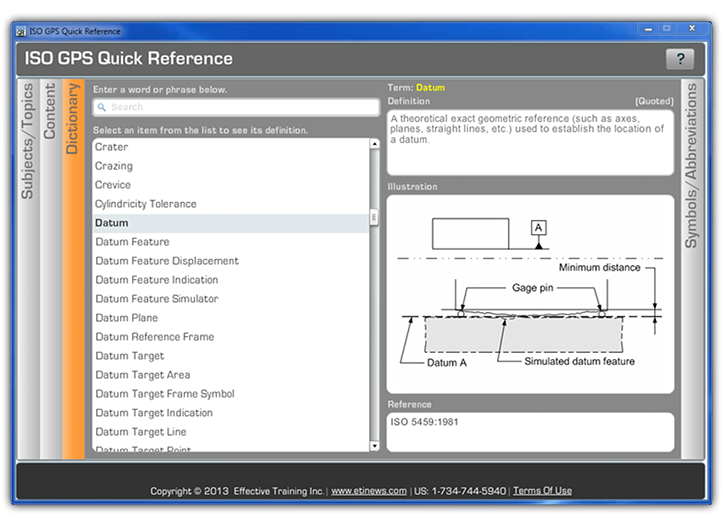The width and height of the screenshot is (723, 518).
Task: Open the Subjects/Topics tab
Action: coord(27,141)
